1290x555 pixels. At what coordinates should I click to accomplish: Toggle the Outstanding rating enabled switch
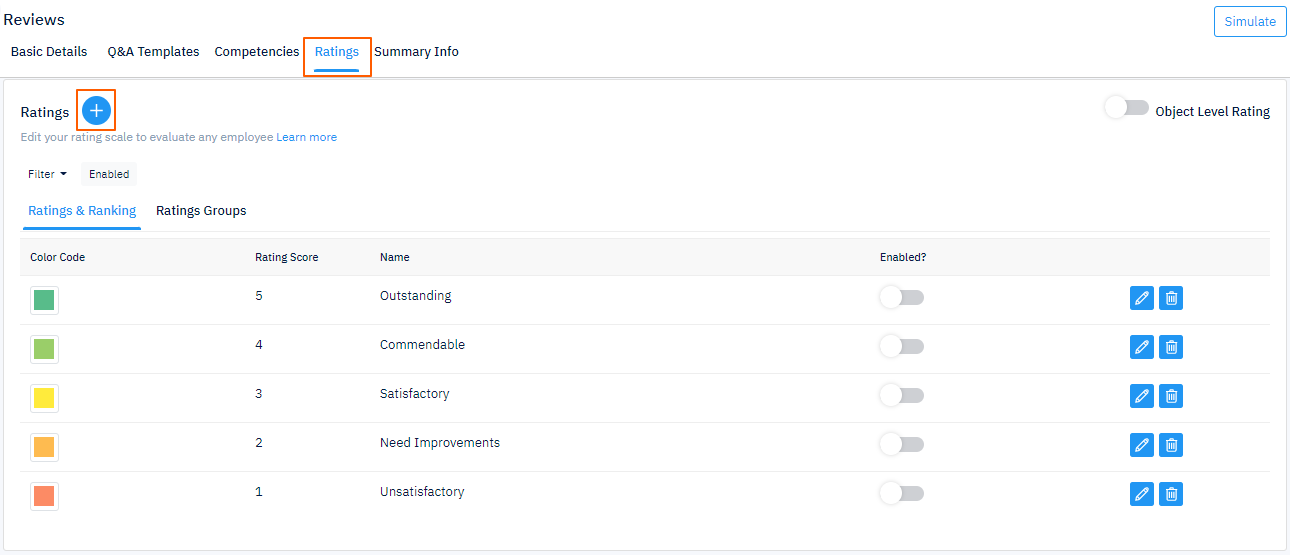point(902,297)
